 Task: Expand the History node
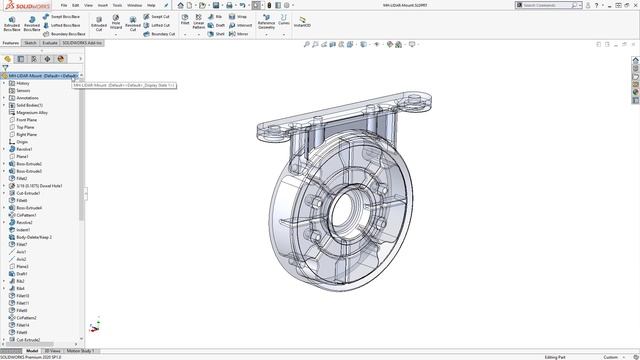pyautogui.click(x=4, y=83)
